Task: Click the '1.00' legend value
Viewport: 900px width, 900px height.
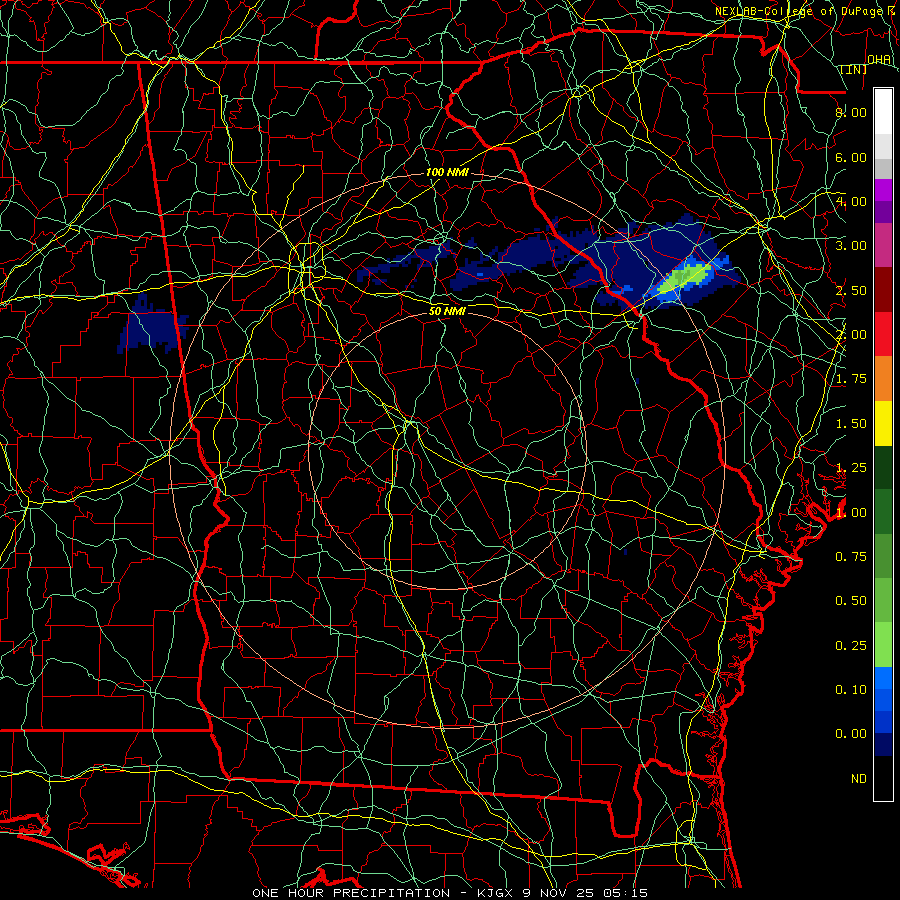Action: point(851,513)
